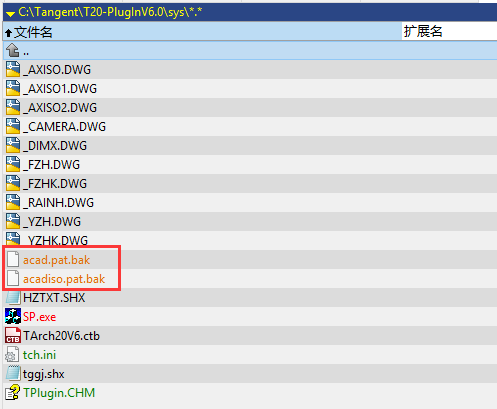This screenshot has width=497, height=409.
Task: Select file name _DIMX.DWG
Action: [55, 146]
